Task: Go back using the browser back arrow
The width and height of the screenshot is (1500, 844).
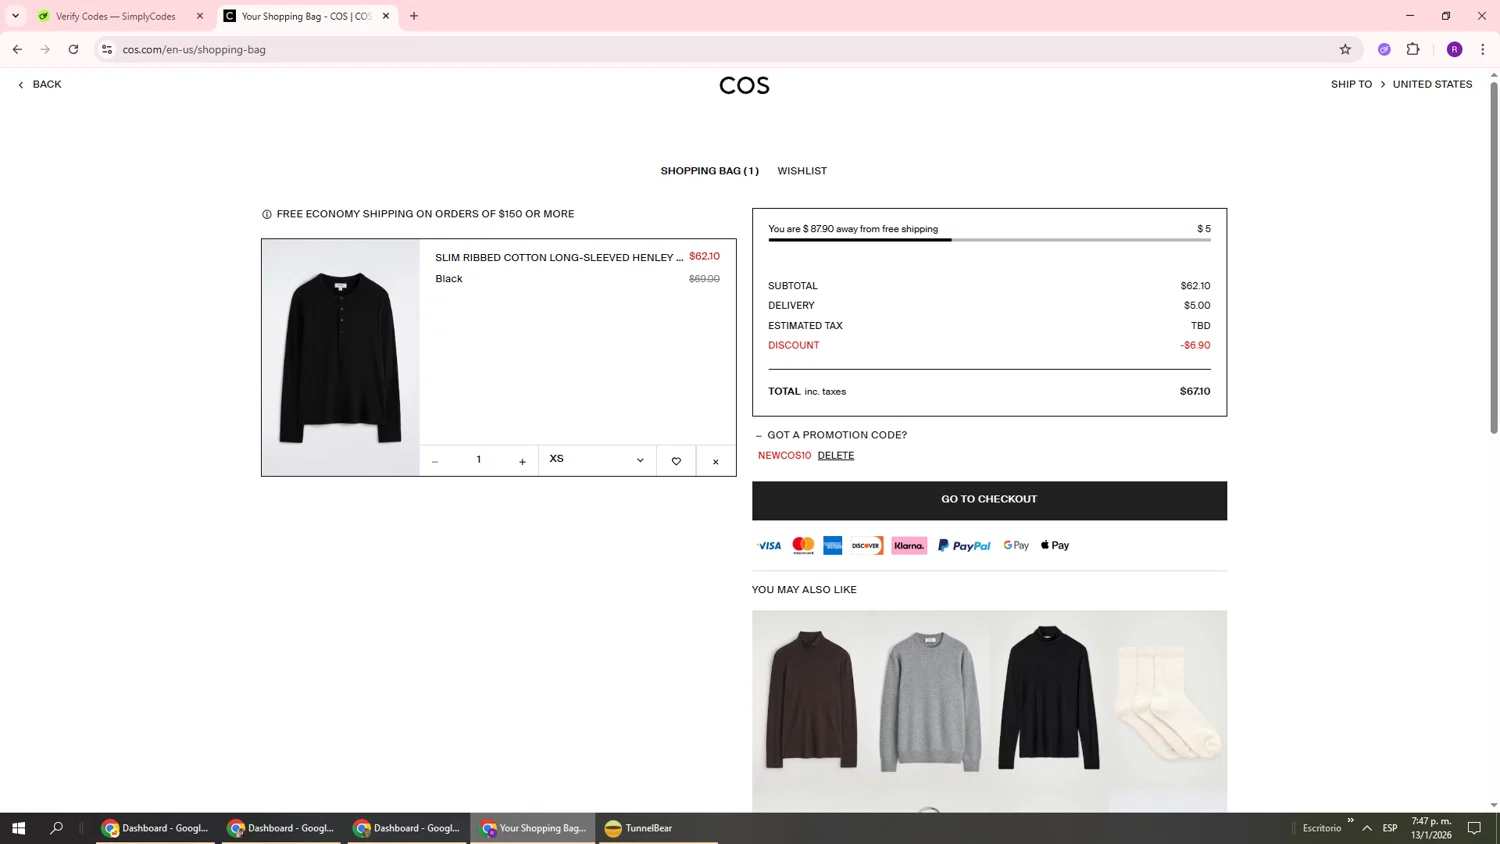Action: click(x=17, y=49)
